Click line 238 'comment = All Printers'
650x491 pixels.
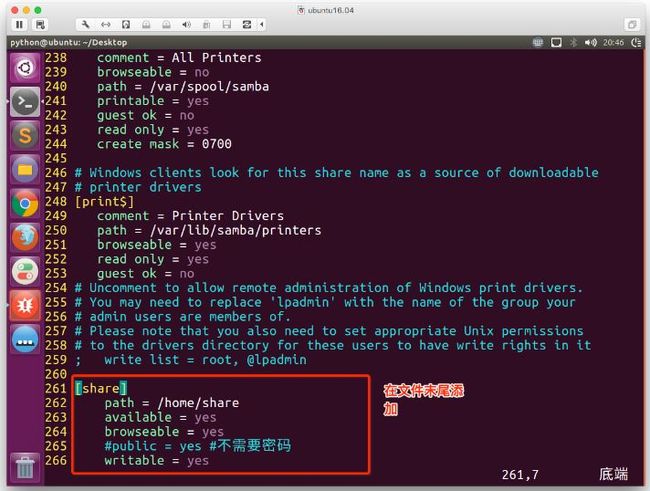179,58
